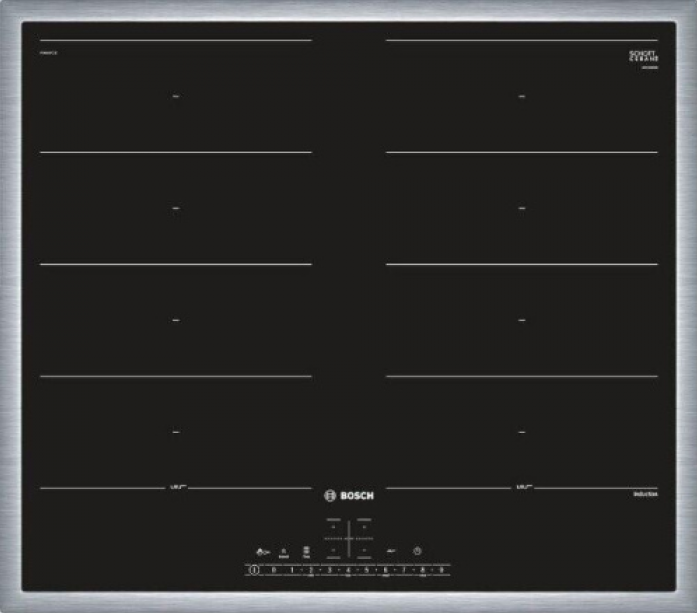
Task: Tap the child lock key icon
Action: [x=261, y=551]
